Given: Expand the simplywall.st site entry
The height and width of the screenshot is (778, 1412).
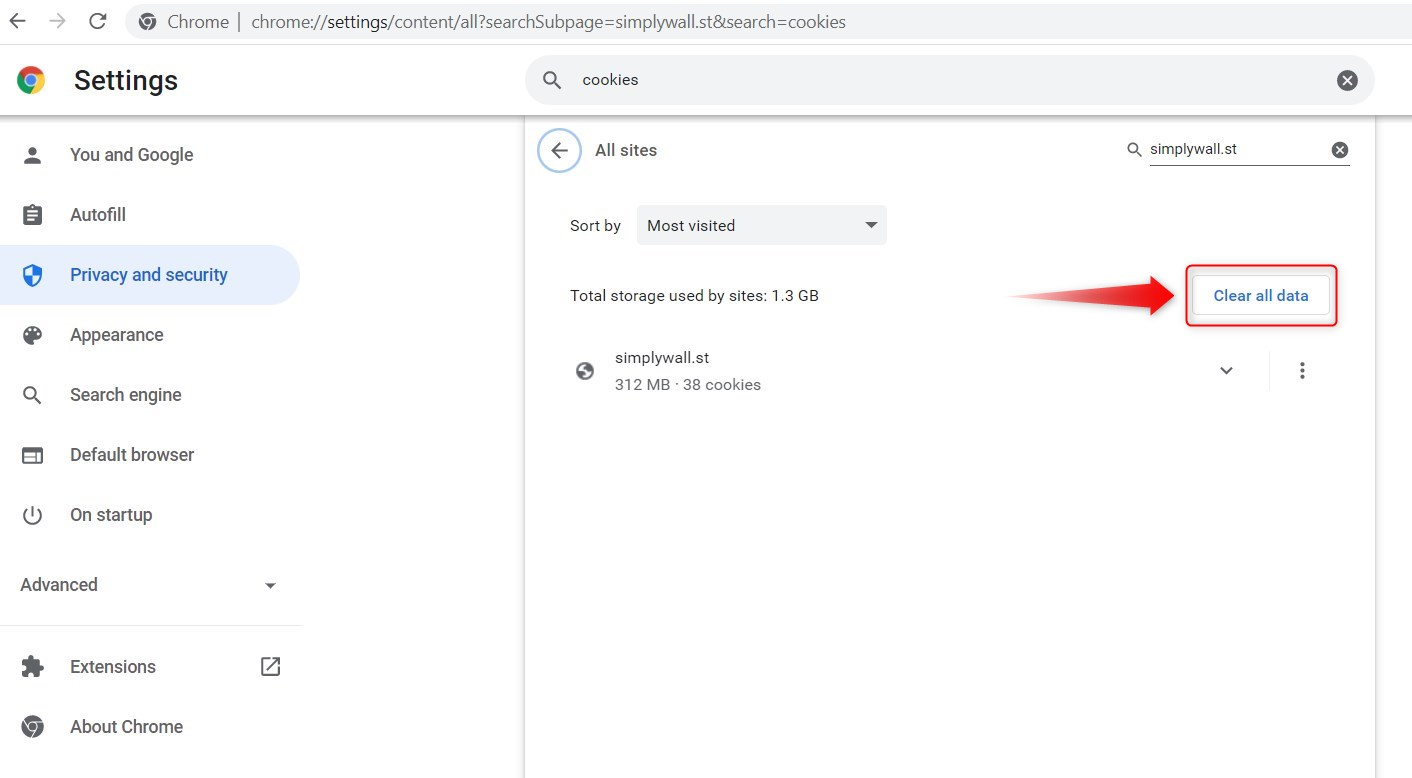Looking at the screenshot, I should click(1226, 371).
